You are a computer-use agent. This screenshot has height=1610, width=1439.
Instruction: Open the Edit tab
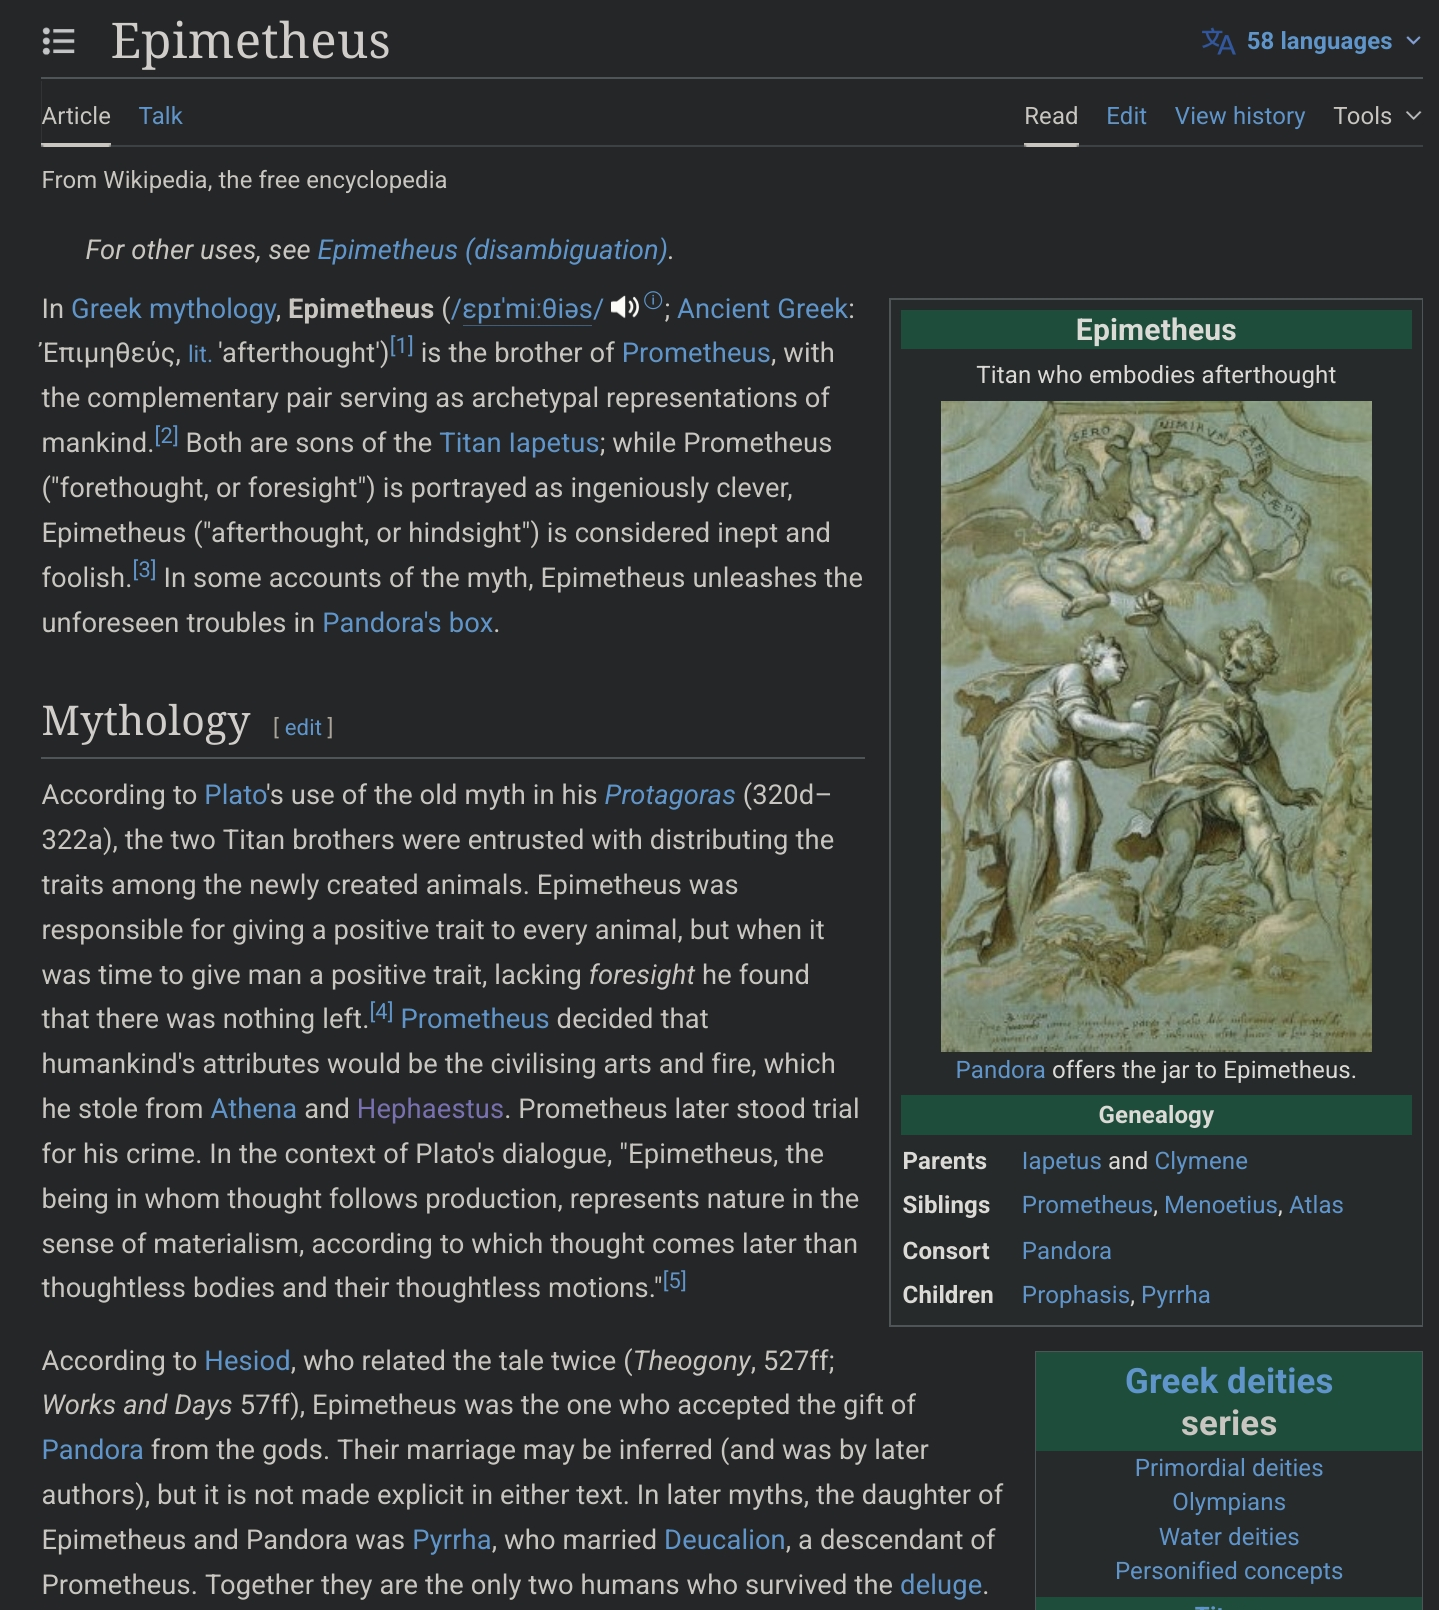(1126, 116)
